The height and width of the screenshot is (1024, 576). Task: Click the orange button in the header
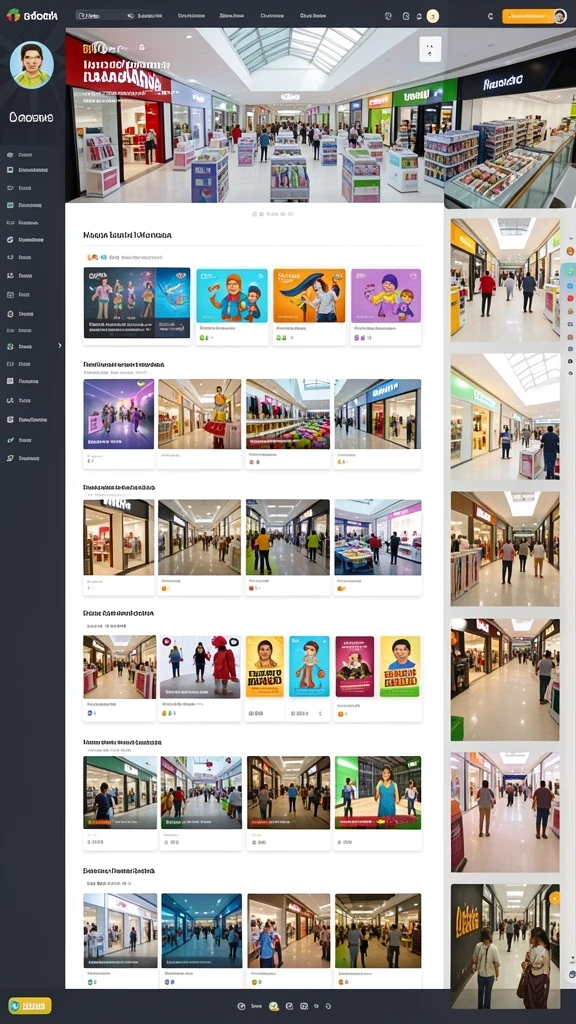click(528, 16)
